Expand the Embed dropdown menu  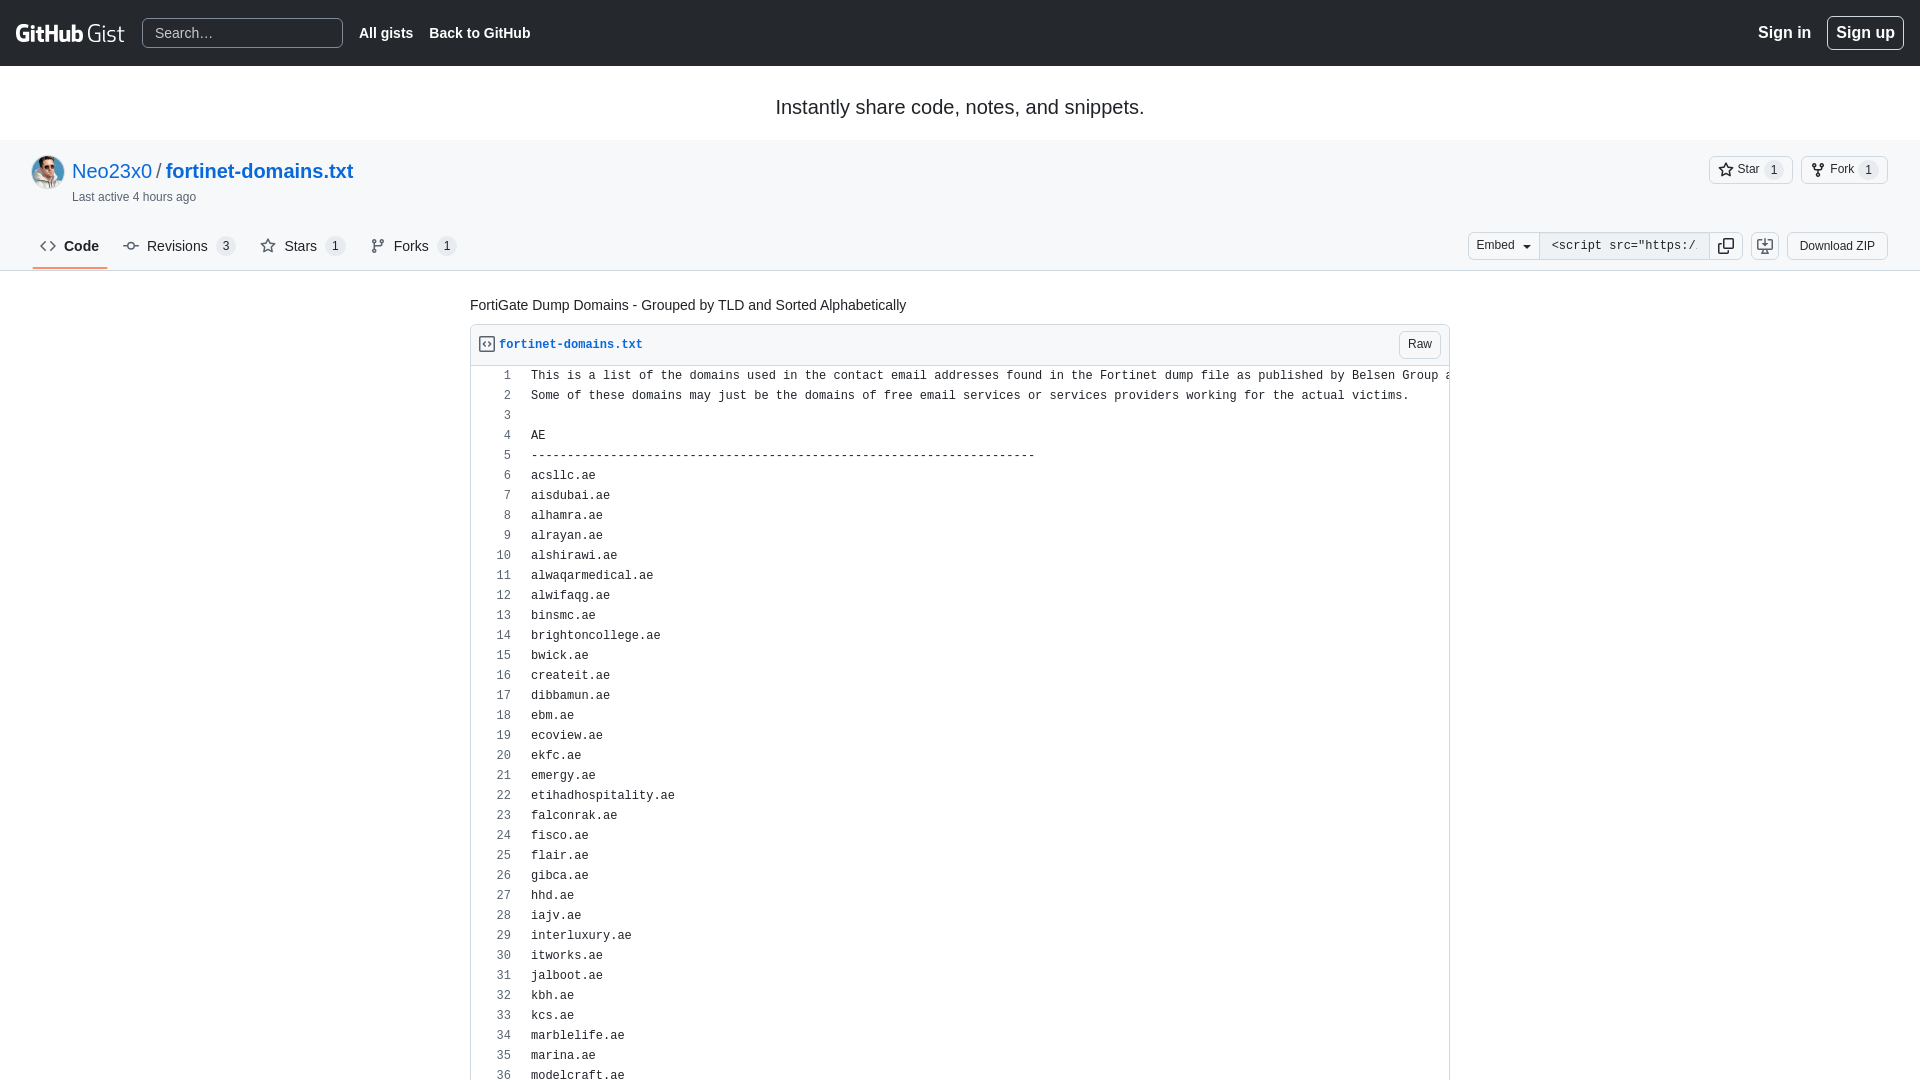pyautogui.click(x=1503, y=247)
